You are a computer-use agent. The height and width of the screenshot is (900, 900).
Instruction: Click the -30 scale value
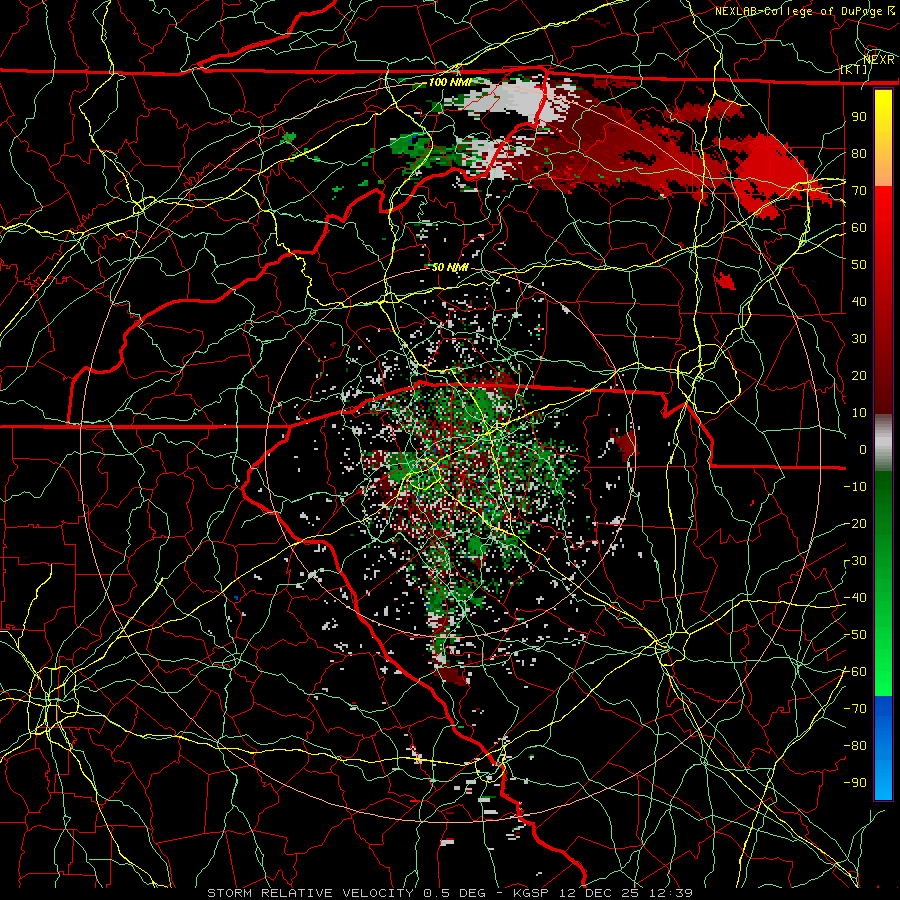point(855,561)
